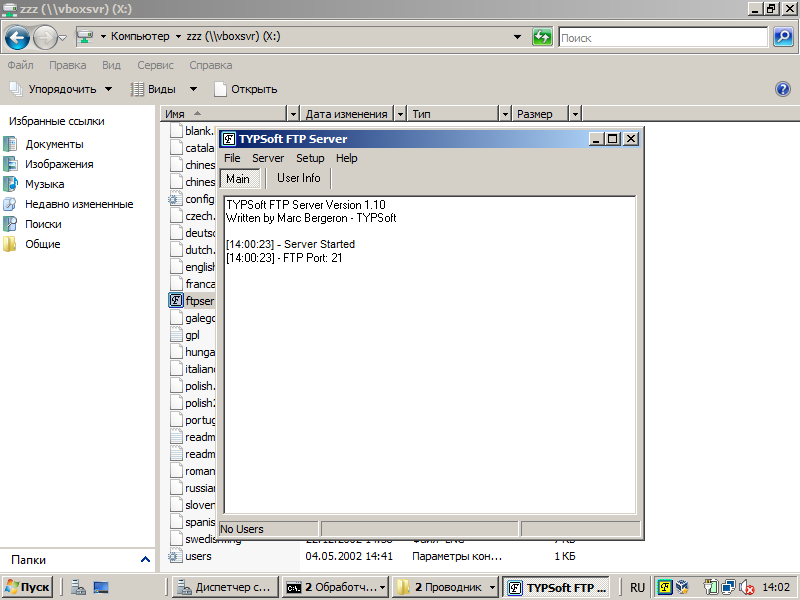Click the TYPSoft FTP Server title bar icon
800x600 pixels.
(229, 139)
